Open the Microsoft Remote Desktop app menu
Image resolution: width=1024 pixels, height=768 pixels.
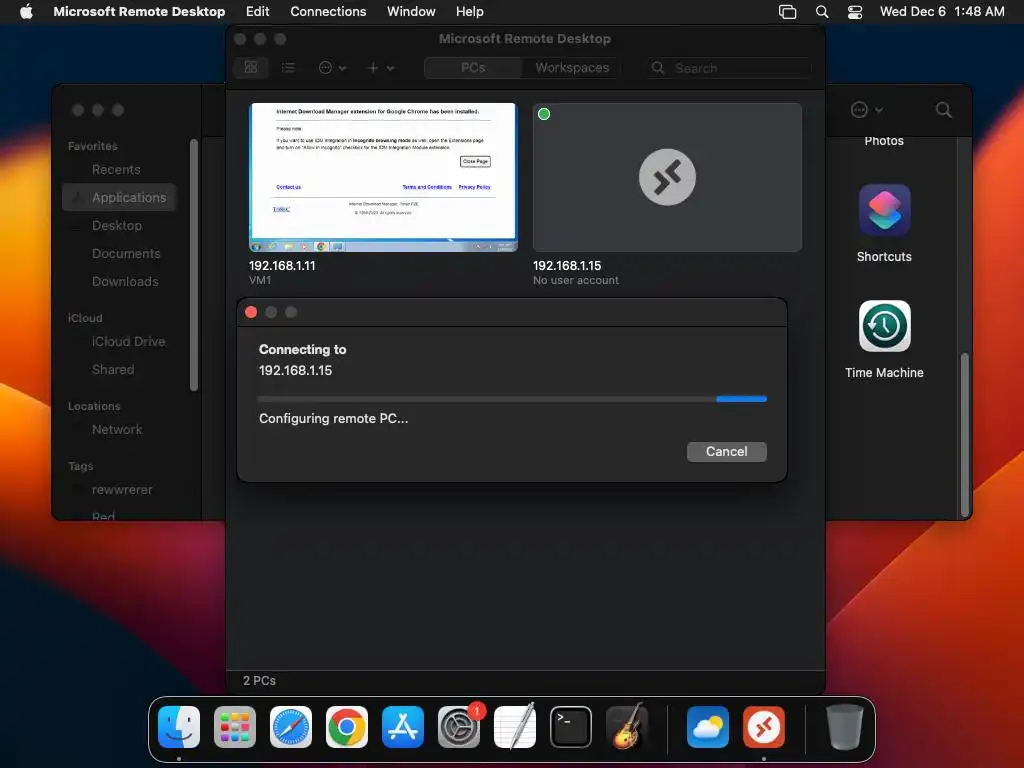[x=139, y=11]
